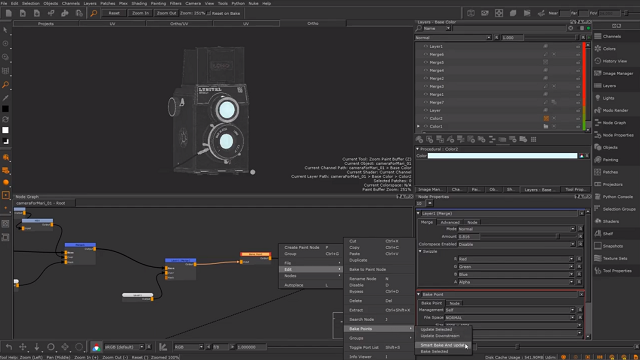
Task: Open the Selection Groups palette
Action: coord(619,209)
